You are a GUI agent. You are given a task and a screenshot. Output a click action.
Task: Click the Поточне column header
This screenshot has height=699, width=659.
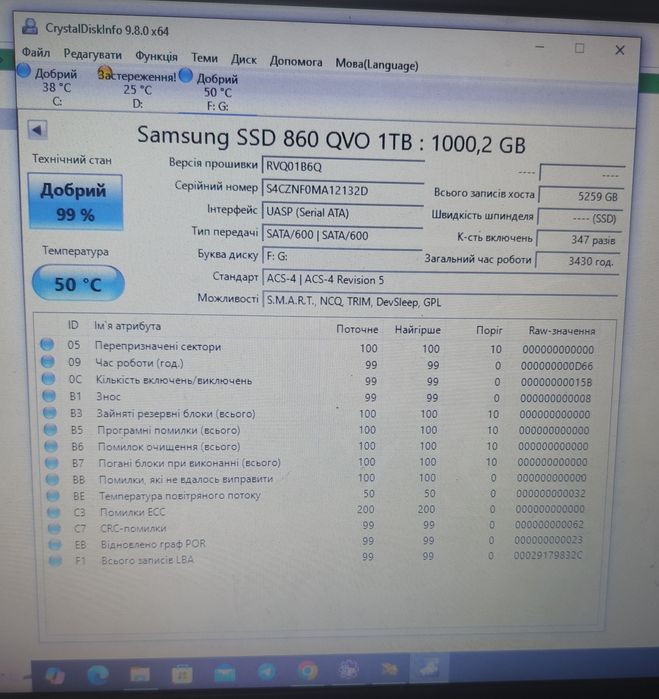(x=357, y=329)
